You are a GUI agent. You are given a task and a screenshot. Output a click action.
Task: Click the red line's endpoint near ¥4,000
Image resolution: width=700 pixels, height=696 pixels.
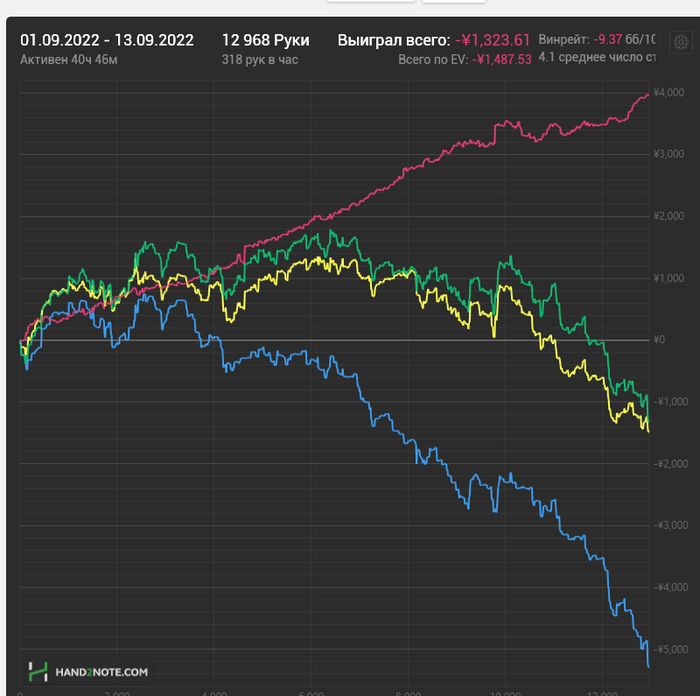pyautogui.click(x=648, y=95)
